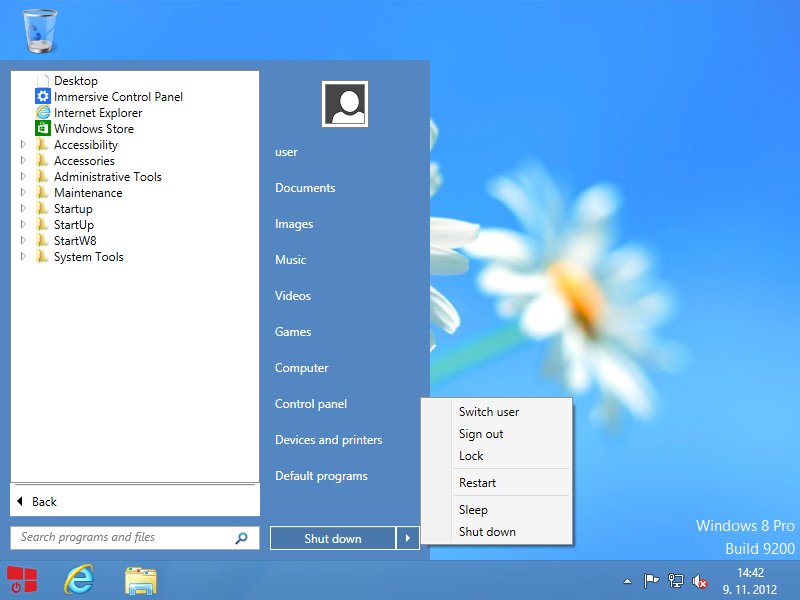This screenshot has width=800, height=600.
Task: Select Sleep in power menu
Action: pyautogui.click(x=473, y=510)
